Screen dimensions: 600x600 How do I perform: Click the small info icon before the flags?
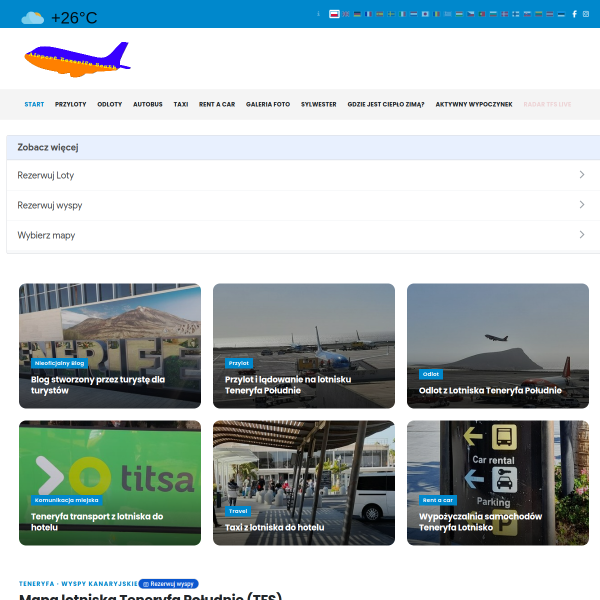pyautogui.click(x=318, y=14)
